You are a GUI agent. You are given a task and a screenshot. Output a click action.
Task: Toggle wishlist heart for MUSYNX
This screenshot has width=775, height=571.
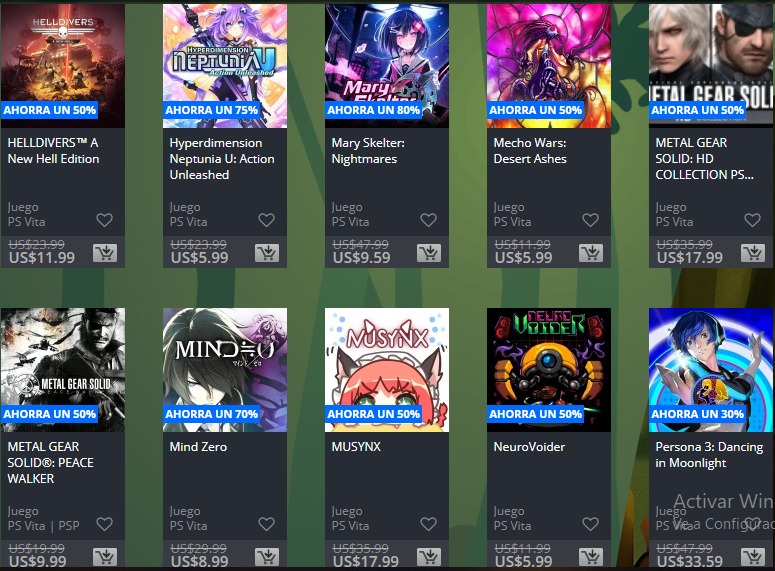[429, 524]
